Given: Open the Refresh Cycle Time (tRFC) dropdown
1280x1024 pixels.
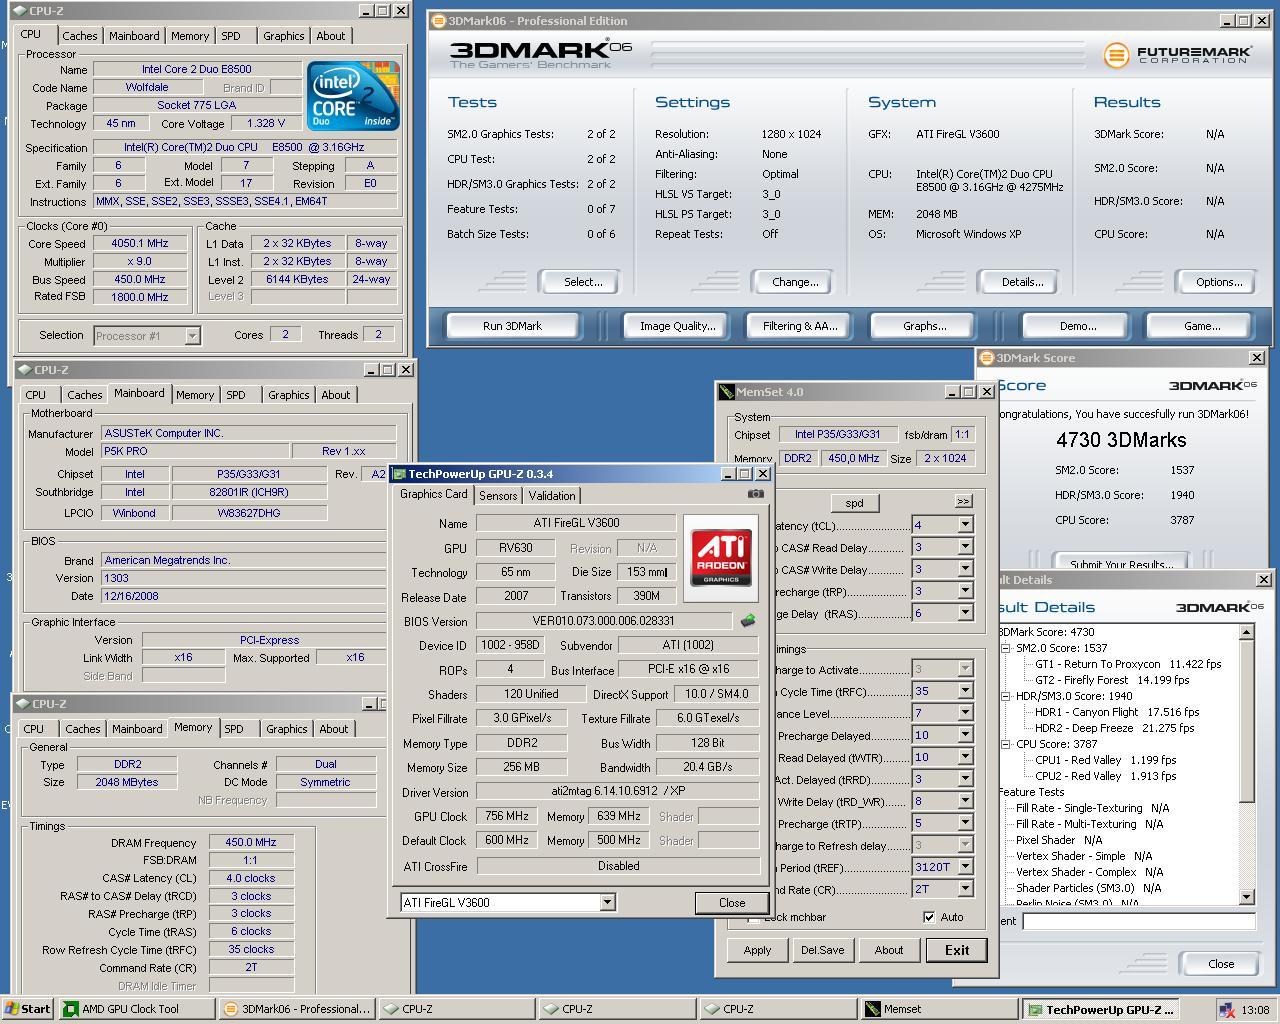Looking at the screenshot, I should (x=965, y=691).
